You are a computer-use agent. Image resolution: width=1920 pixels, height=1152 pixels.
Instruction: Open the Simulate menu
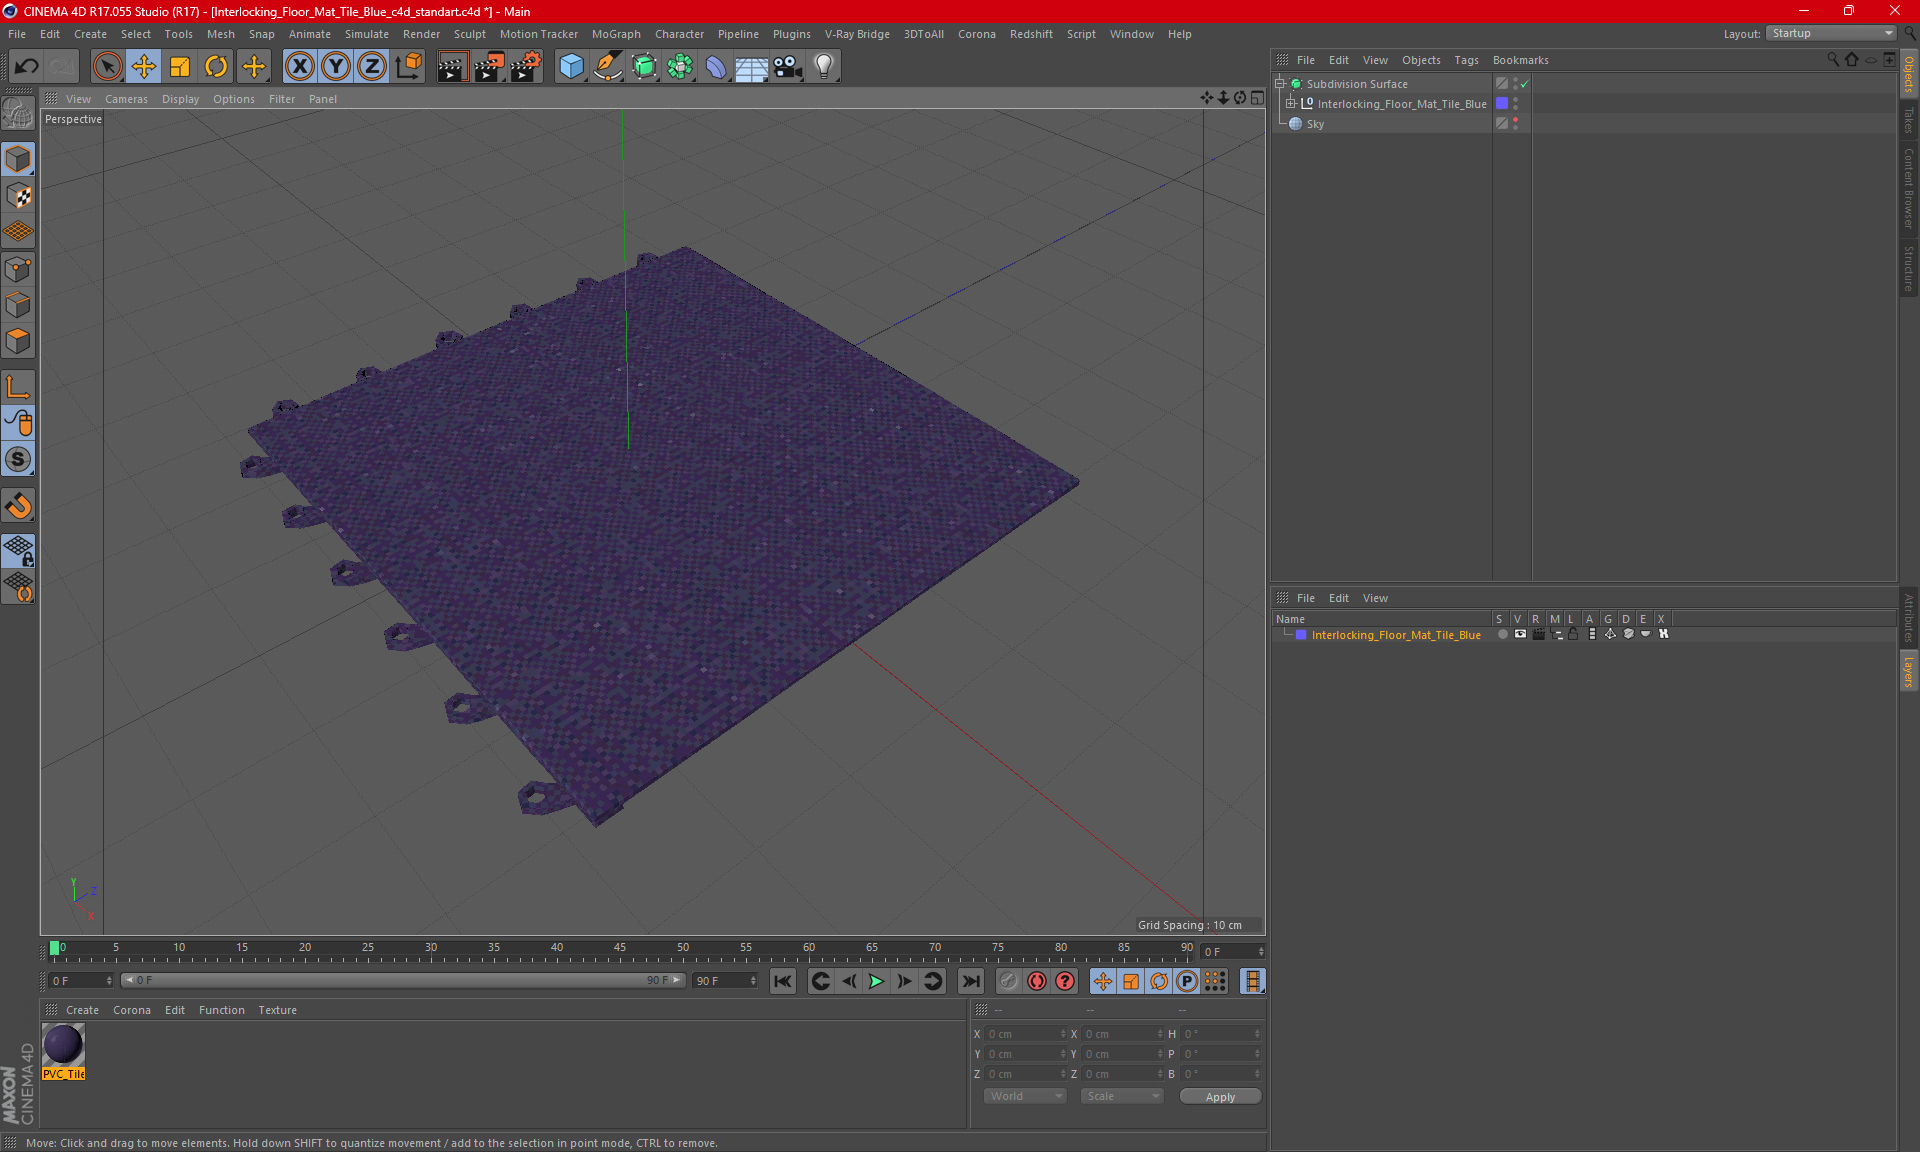pyautogui.click(x=367, y=34)
